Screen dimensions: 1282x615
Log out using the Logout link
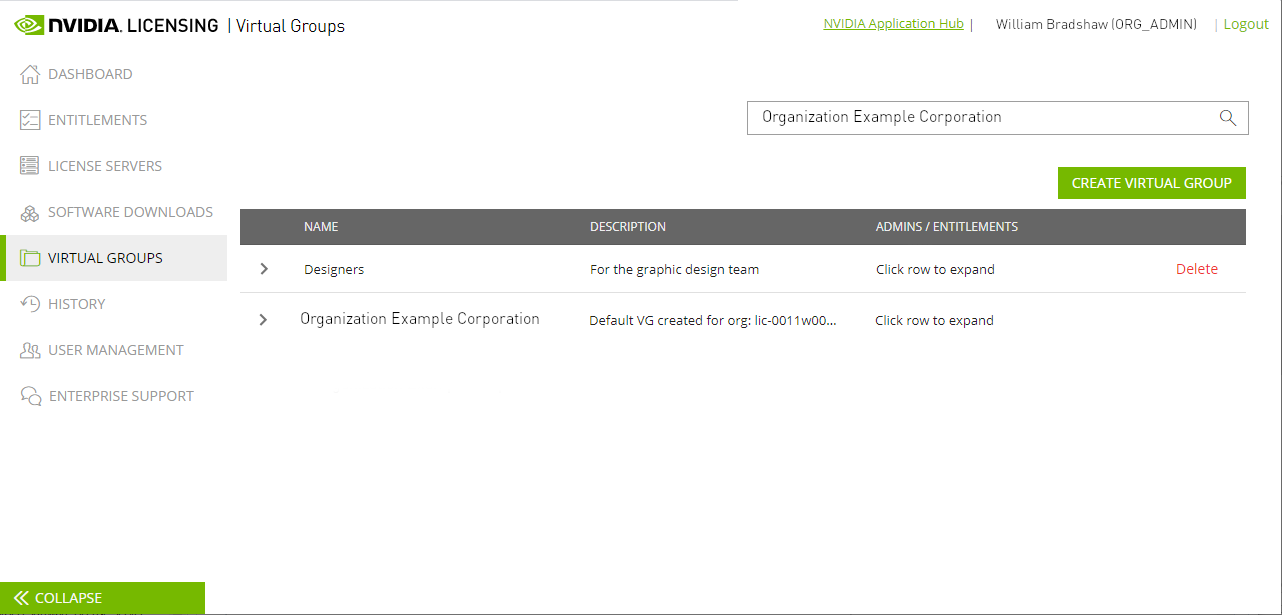point(1245,24)
